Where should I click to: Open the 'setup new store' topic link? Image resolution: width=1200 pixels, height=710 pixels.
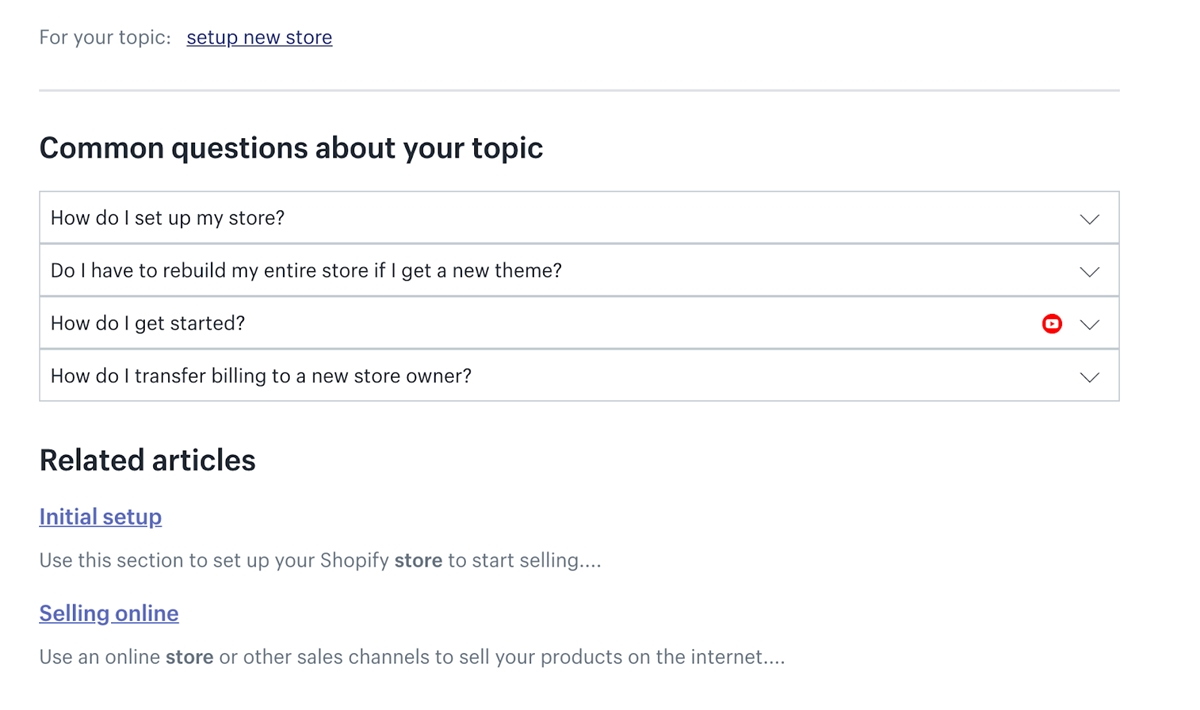(259, 37)
